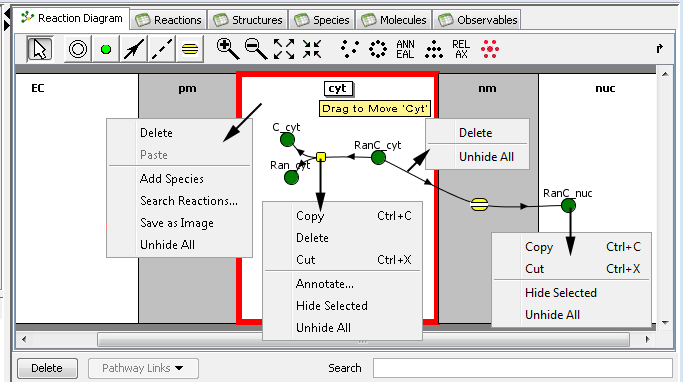
Task: Apply the random layout icon
Action: pyautogui.click(x=350, y=49)
